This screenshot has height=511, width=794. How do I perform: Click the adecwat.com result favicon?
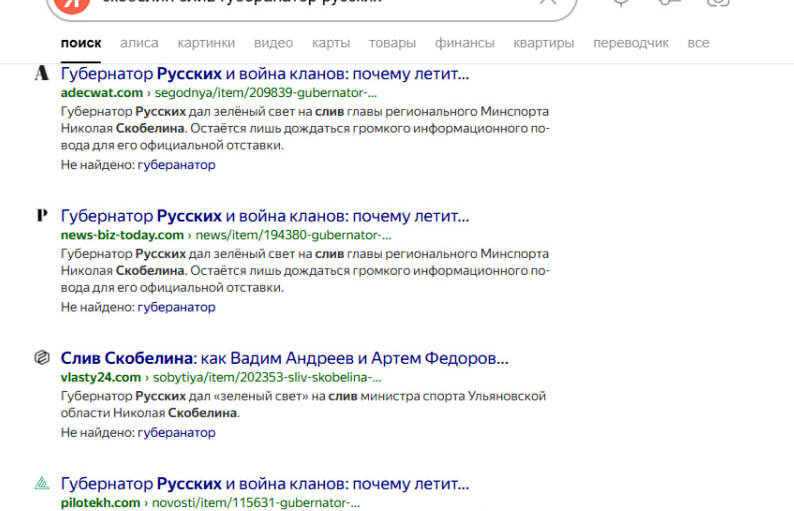point(41,74)
